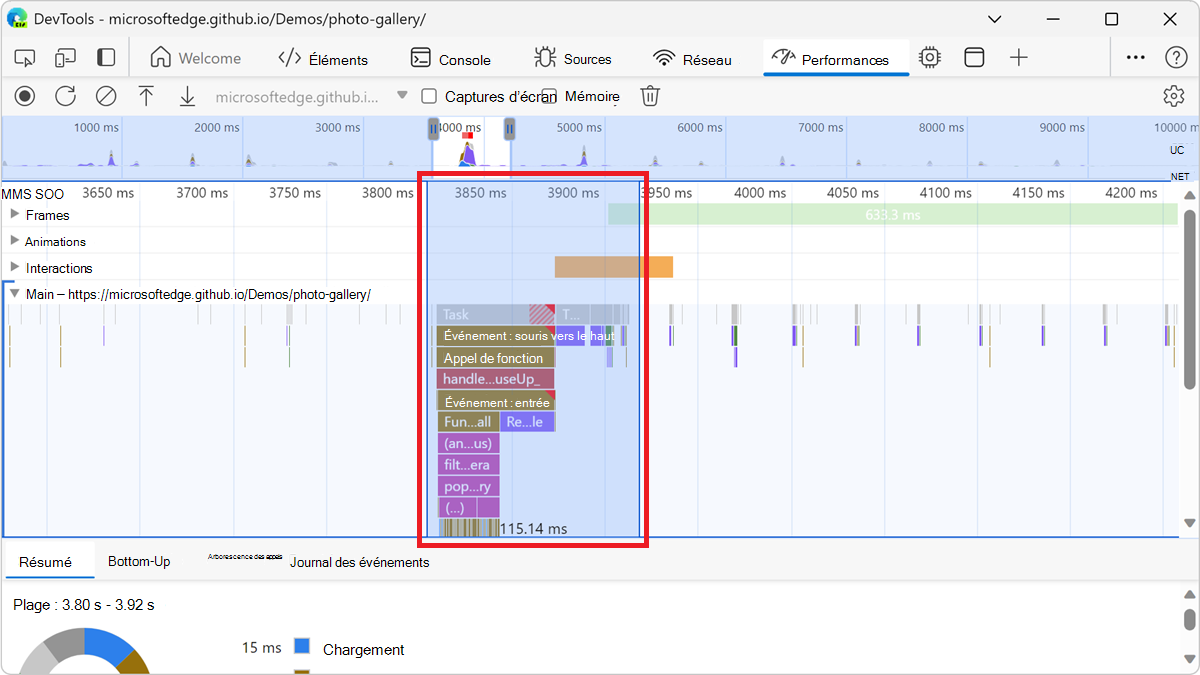This screenshot has height=675, width=1200.
Task: Enable the Captures d'écran checkbox
Action: [x=429, y=96]
